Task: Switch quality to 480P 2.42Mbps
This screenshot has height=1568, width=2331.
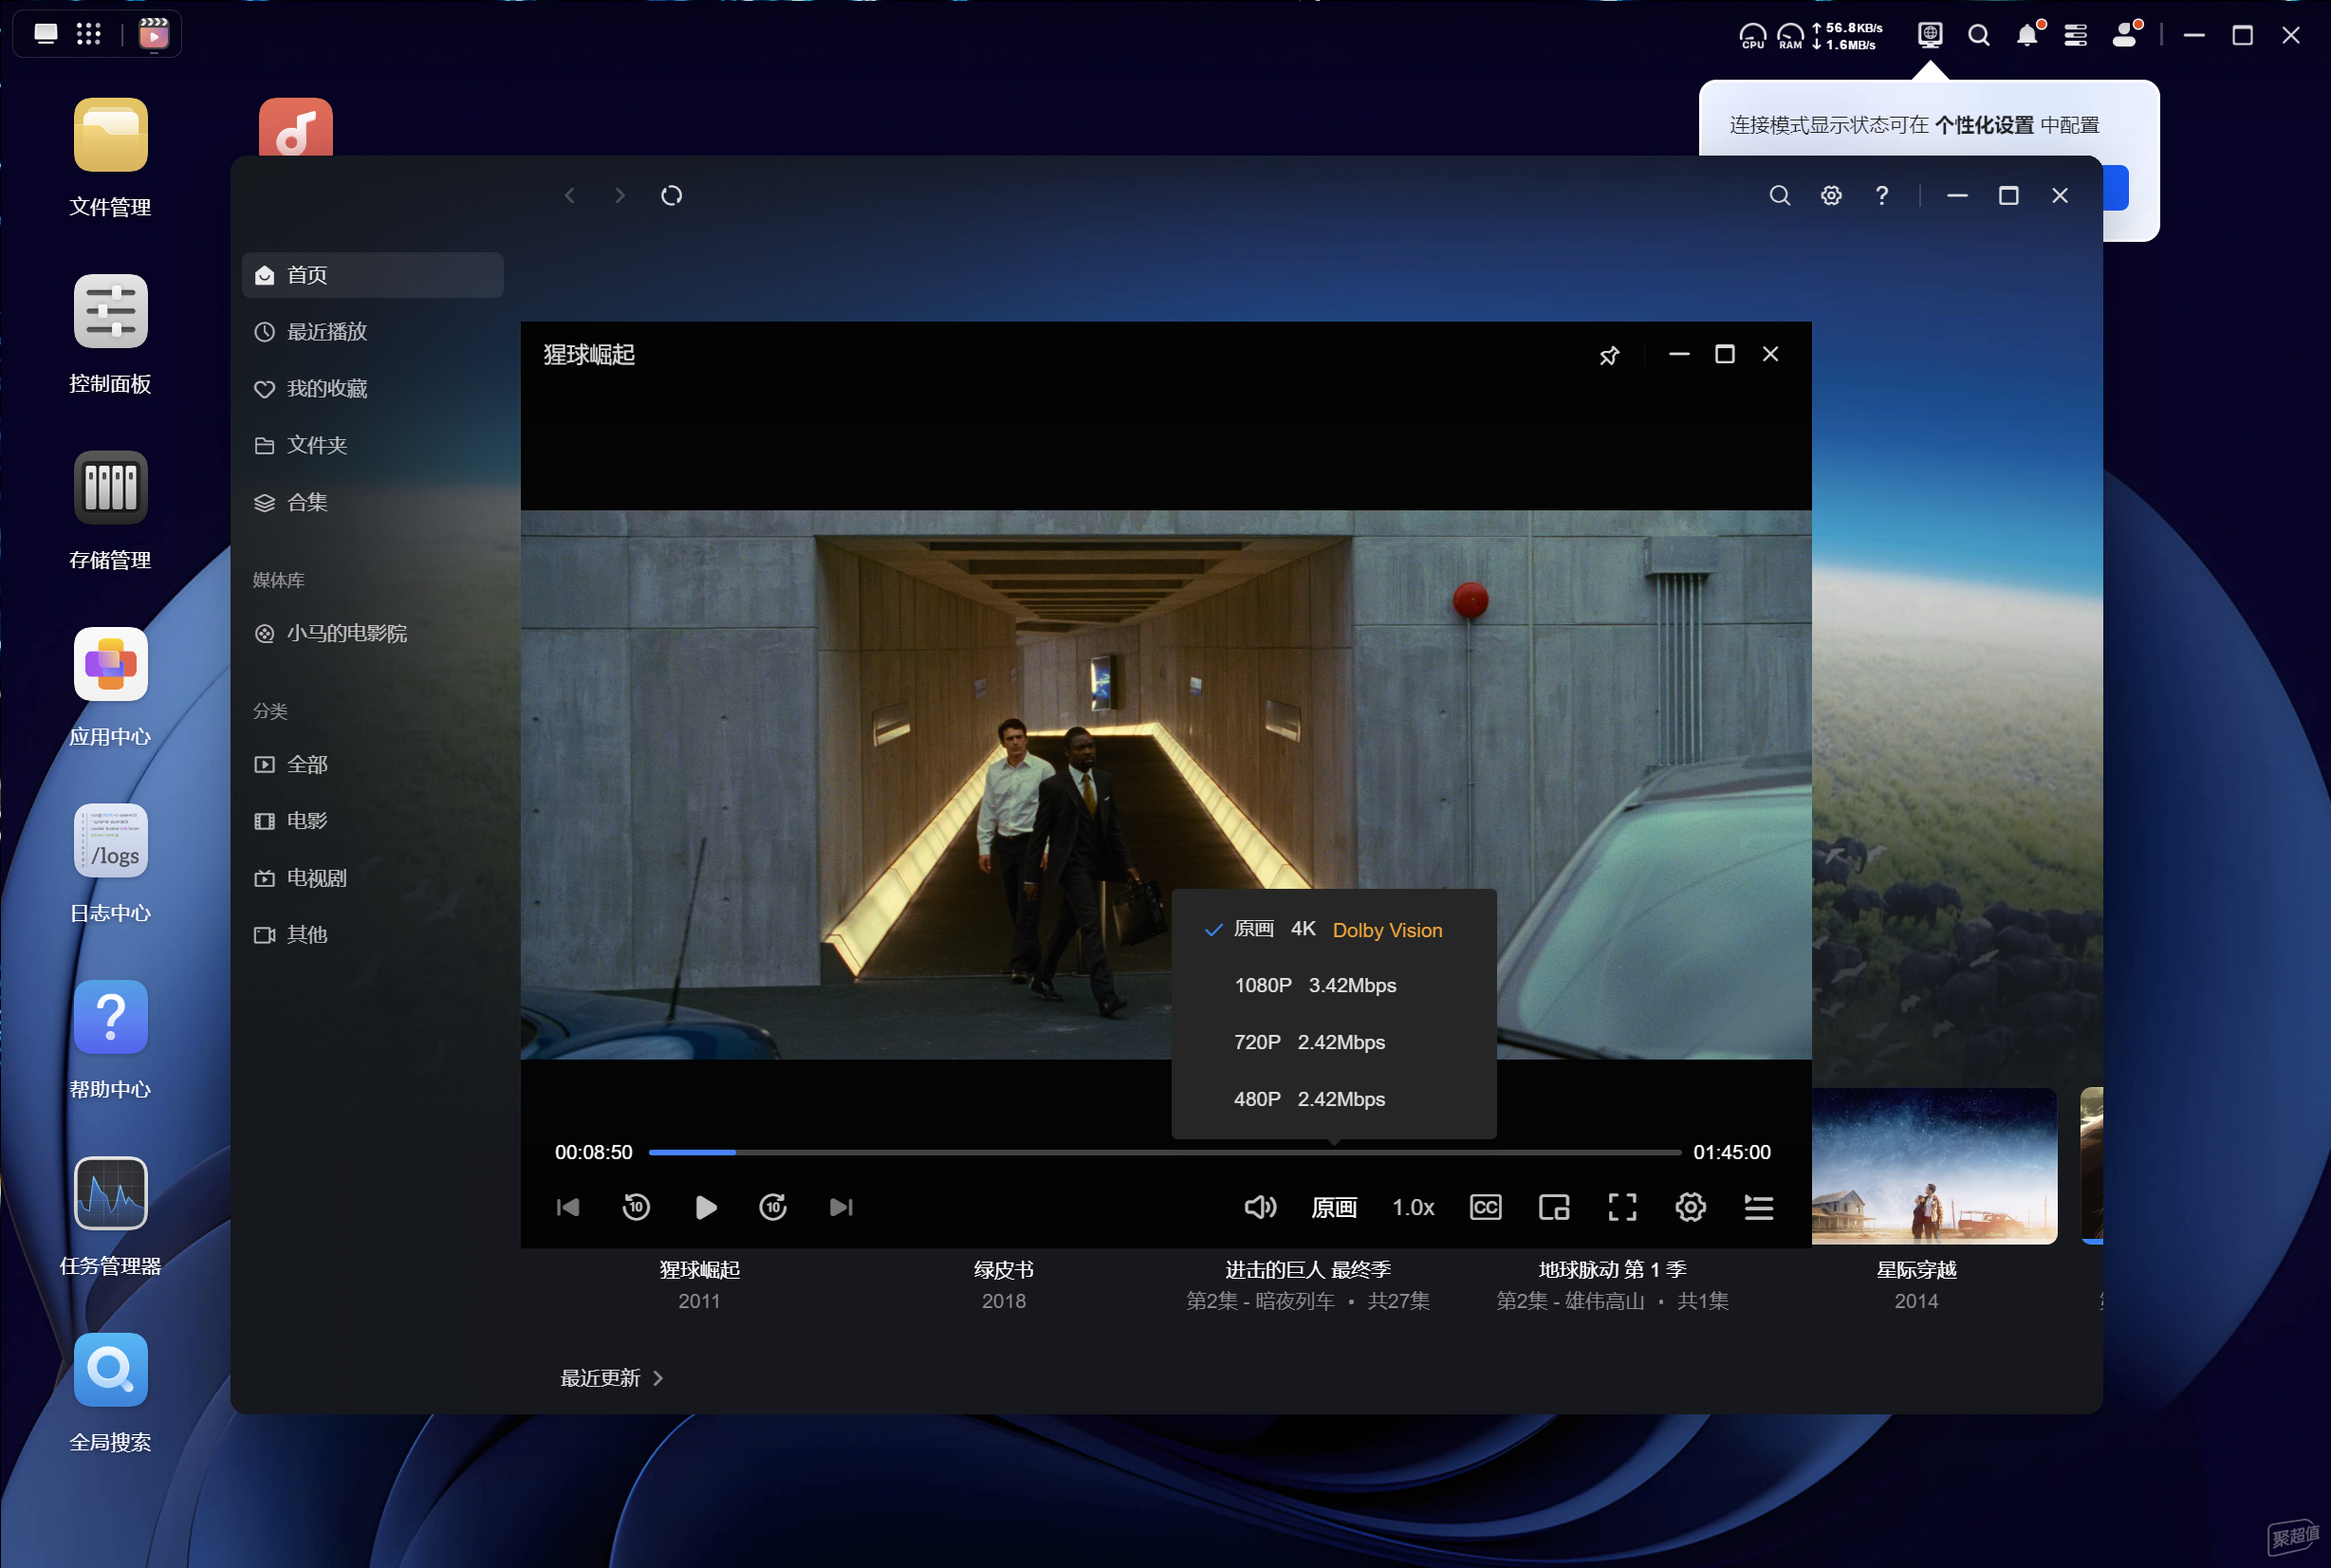Action: [x=1334, y=1099]
